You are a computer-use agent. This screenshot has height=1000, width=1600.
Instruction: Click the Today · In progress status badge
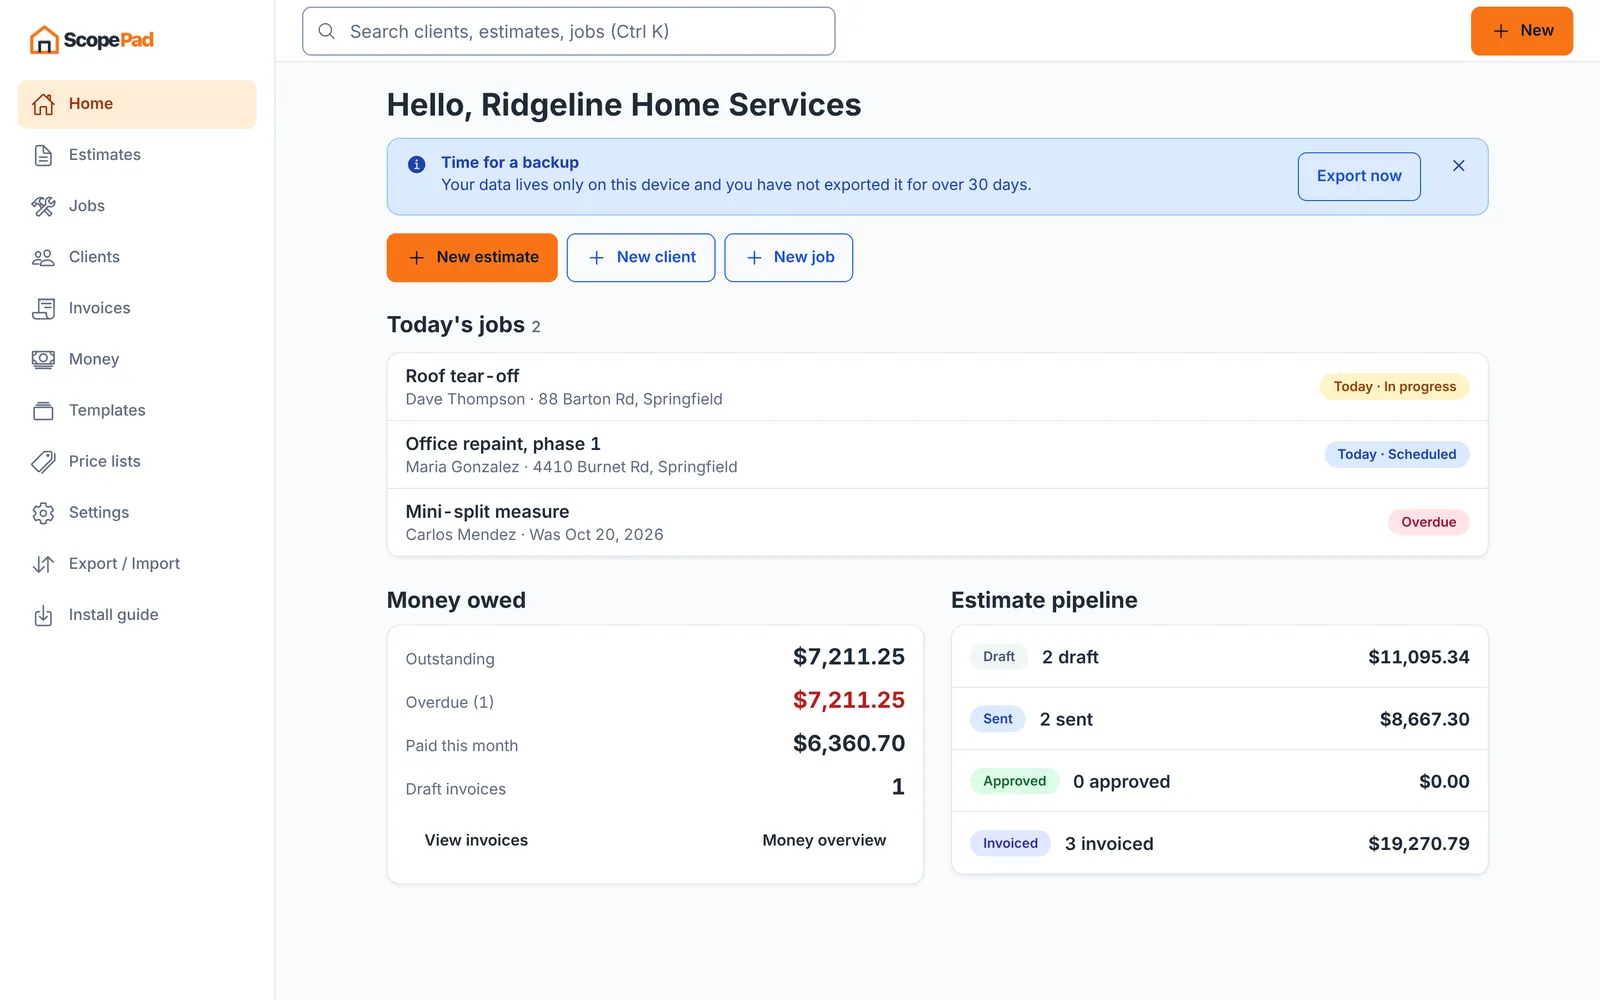1395,387
